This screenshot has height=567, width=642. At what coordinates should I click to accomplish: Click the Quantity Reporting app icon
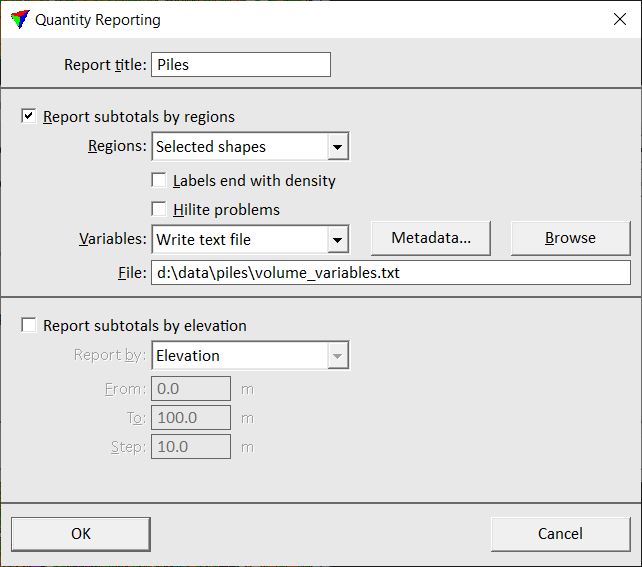click(20, 19)
